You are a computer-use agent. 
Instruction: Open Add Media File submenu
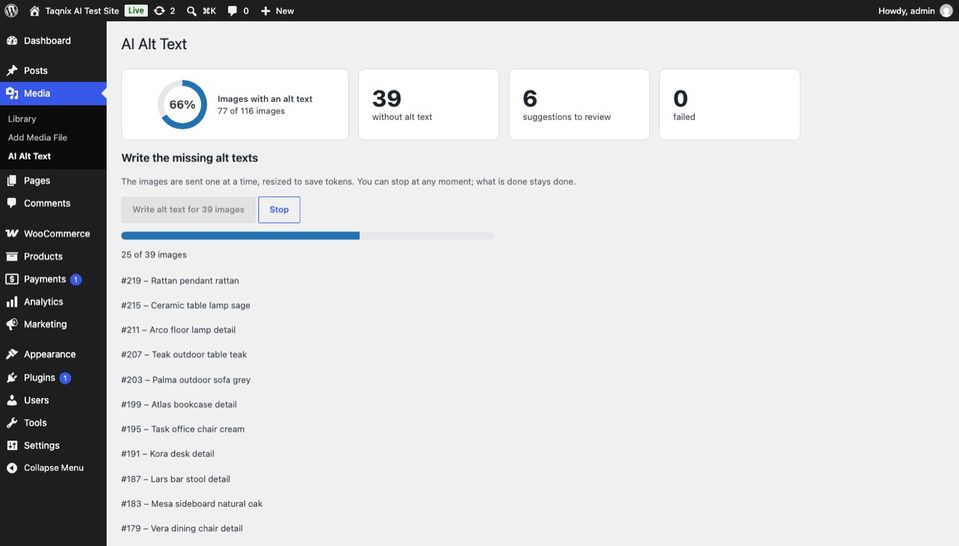tap(37, 138)
